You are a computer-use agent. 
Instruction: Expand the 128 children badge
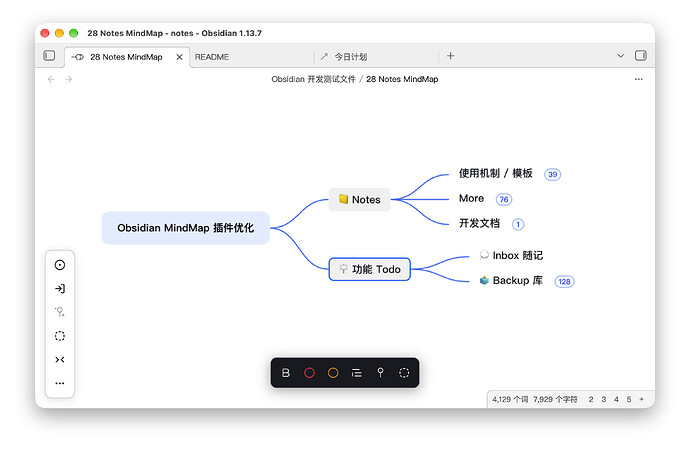pos(564,281)
